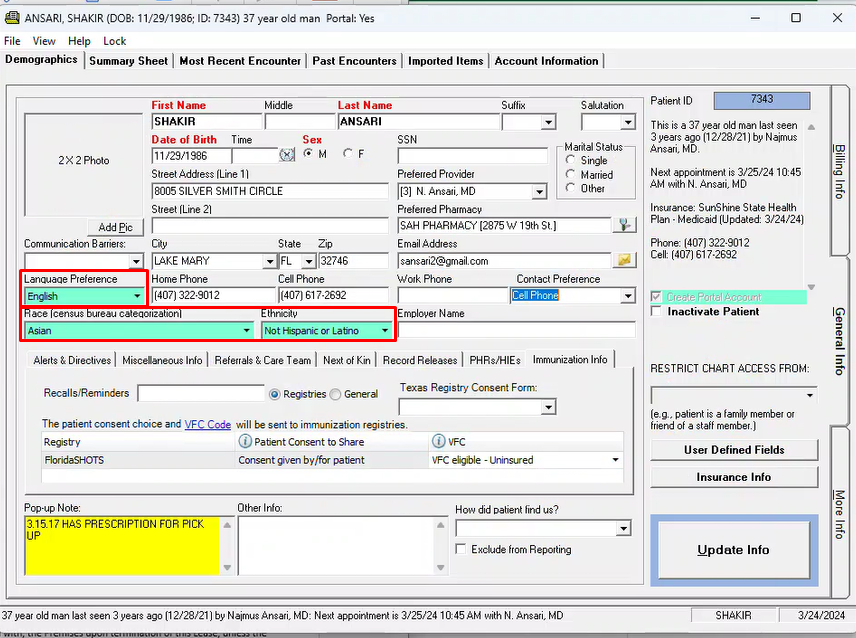Switch to the Summary Sheet tab
This screenshot has width=856, height=638.
[128, 61]
